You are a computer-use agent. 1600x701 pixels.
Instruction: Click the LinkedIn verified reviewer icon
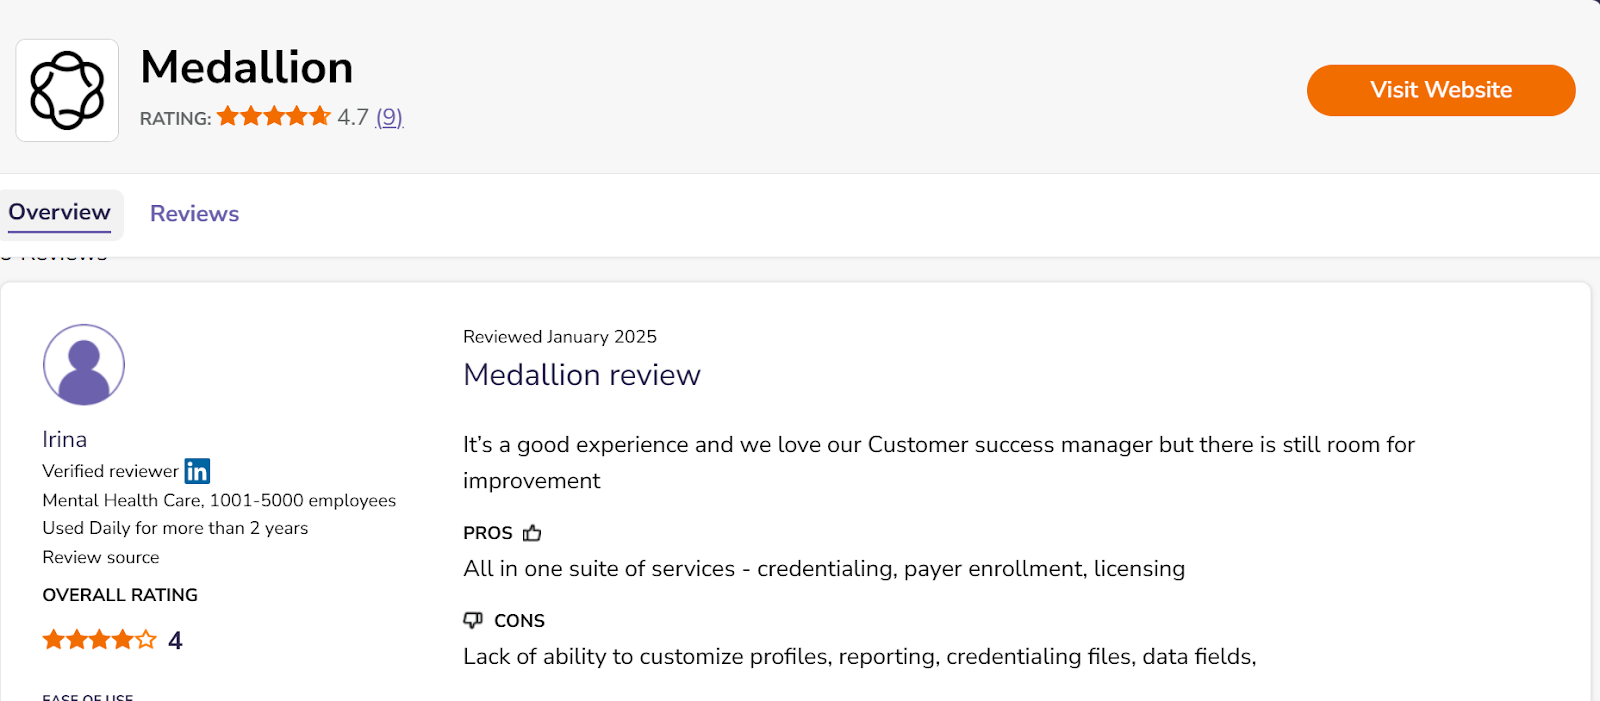[x=197, y=471]
